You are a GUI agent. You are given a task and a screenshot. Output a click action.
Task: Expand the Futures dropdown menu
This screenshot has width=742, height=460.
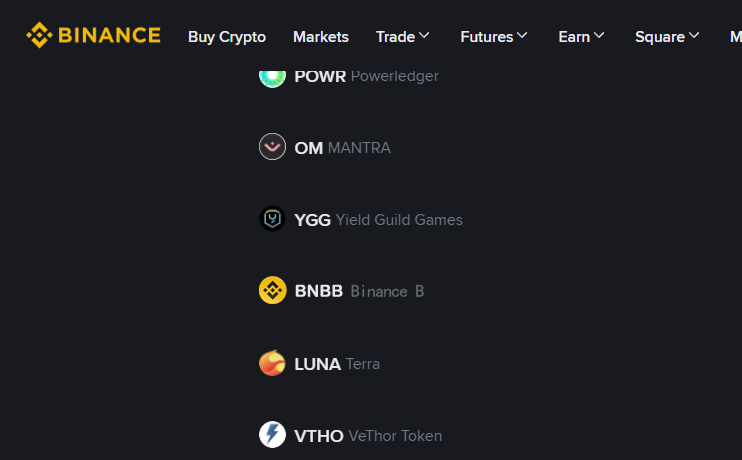point(493,37)
